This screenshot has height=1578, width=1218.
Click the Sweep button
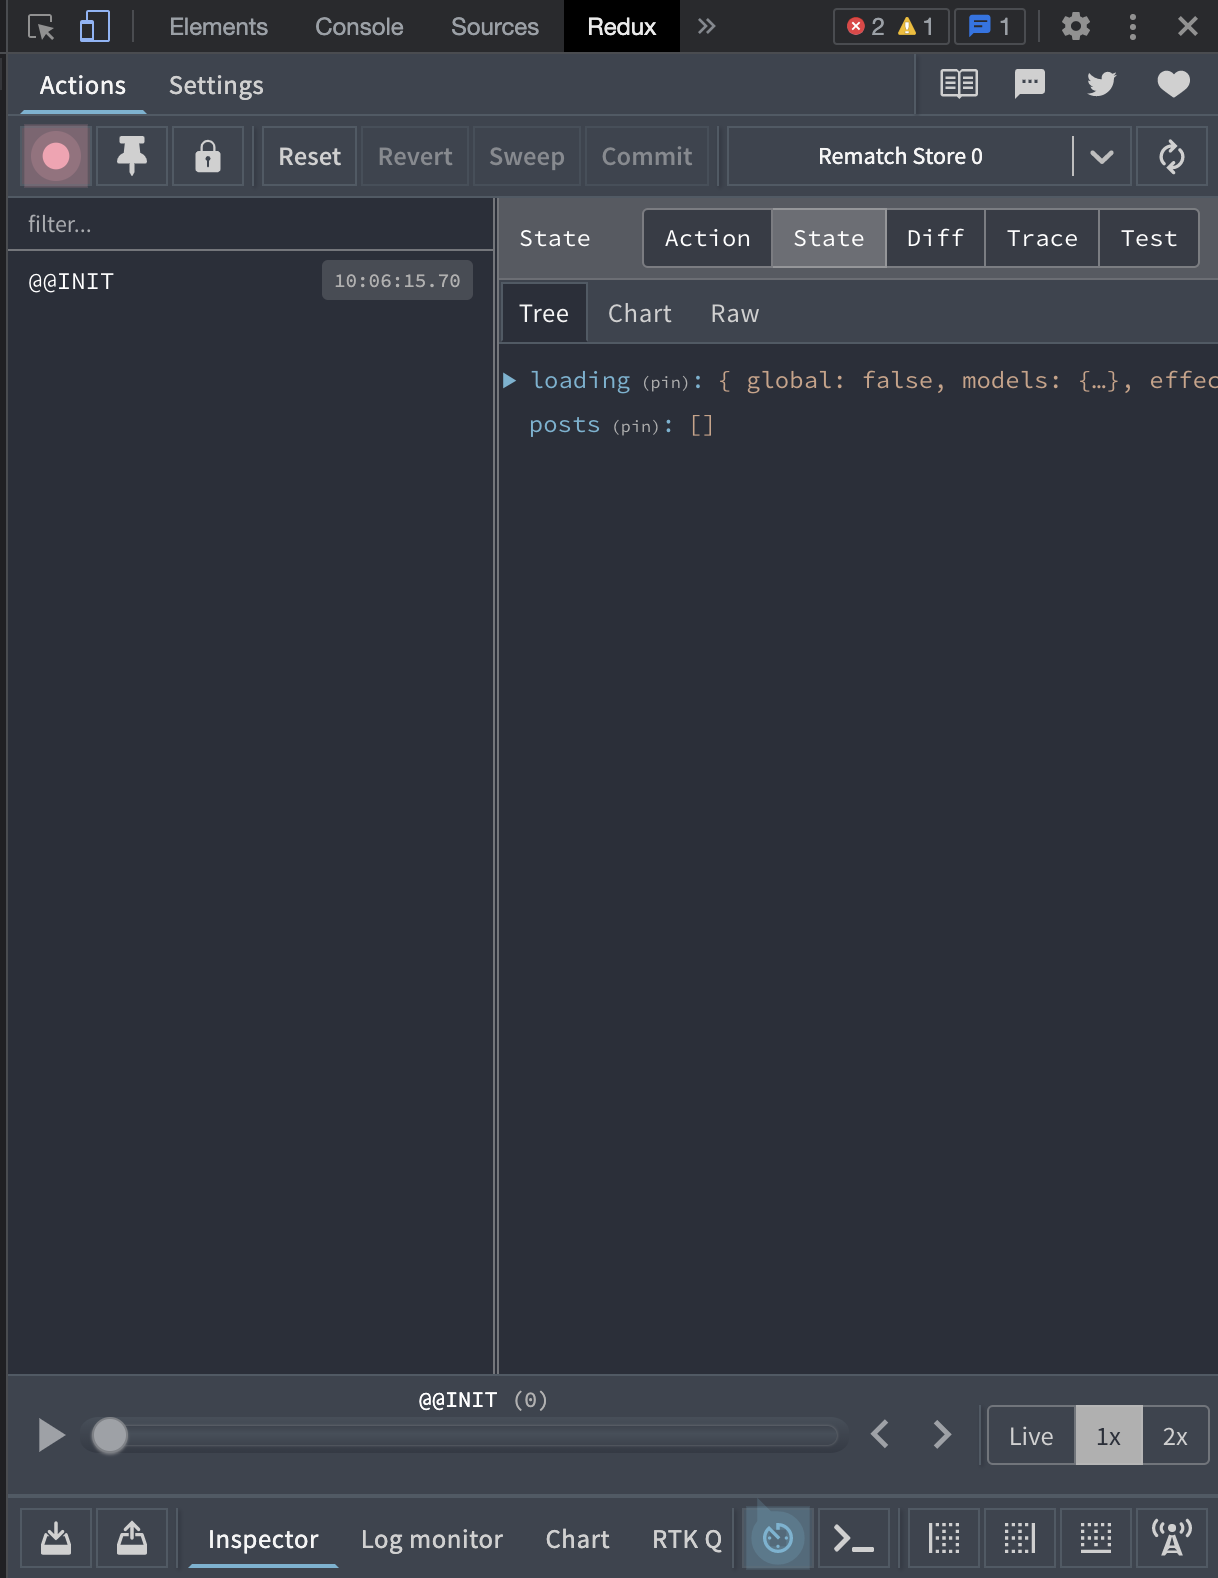pyautogui.click(x=526, y=156)
